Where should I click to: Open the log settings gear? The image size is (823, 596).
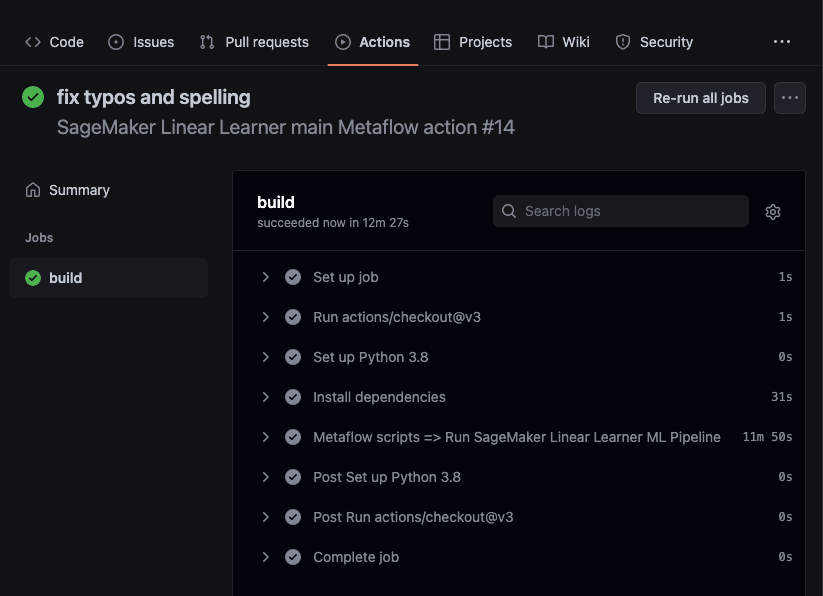(773, 211)
